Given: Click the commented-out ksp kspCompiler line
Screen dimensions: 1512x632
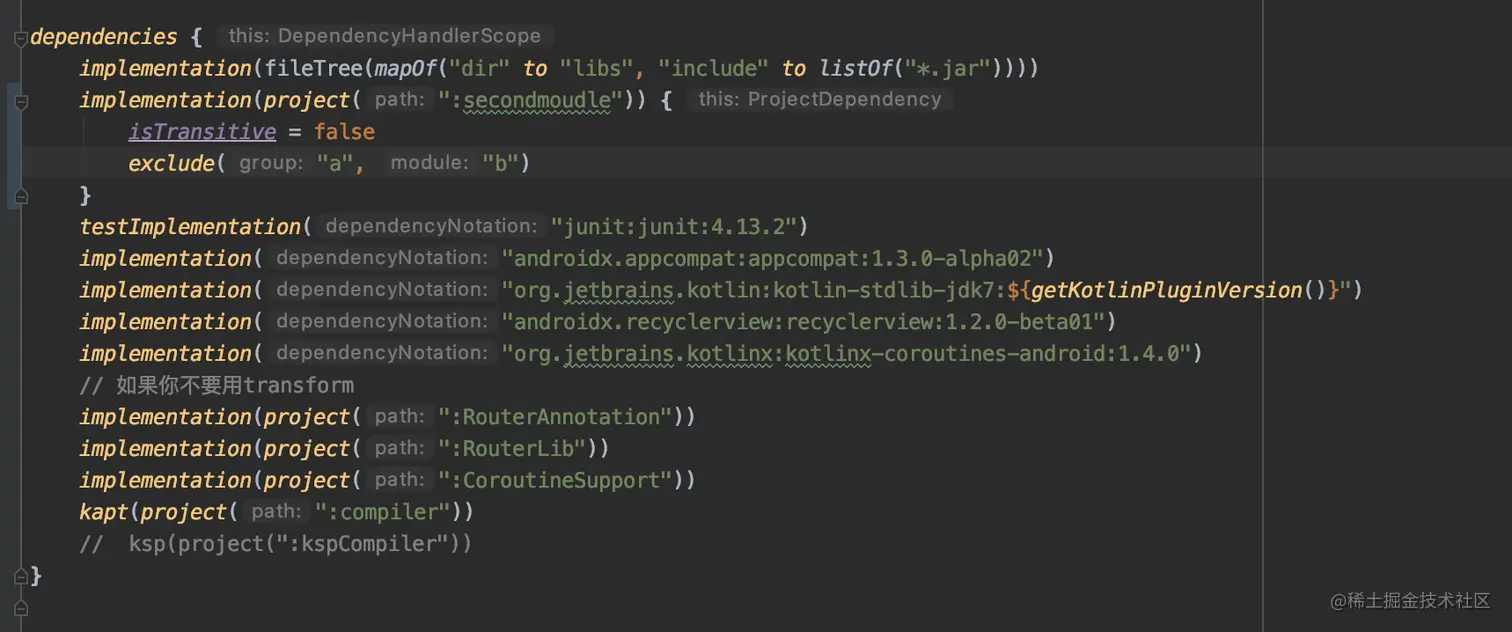Looking at the screenshot, I should [x=276, y=544].
